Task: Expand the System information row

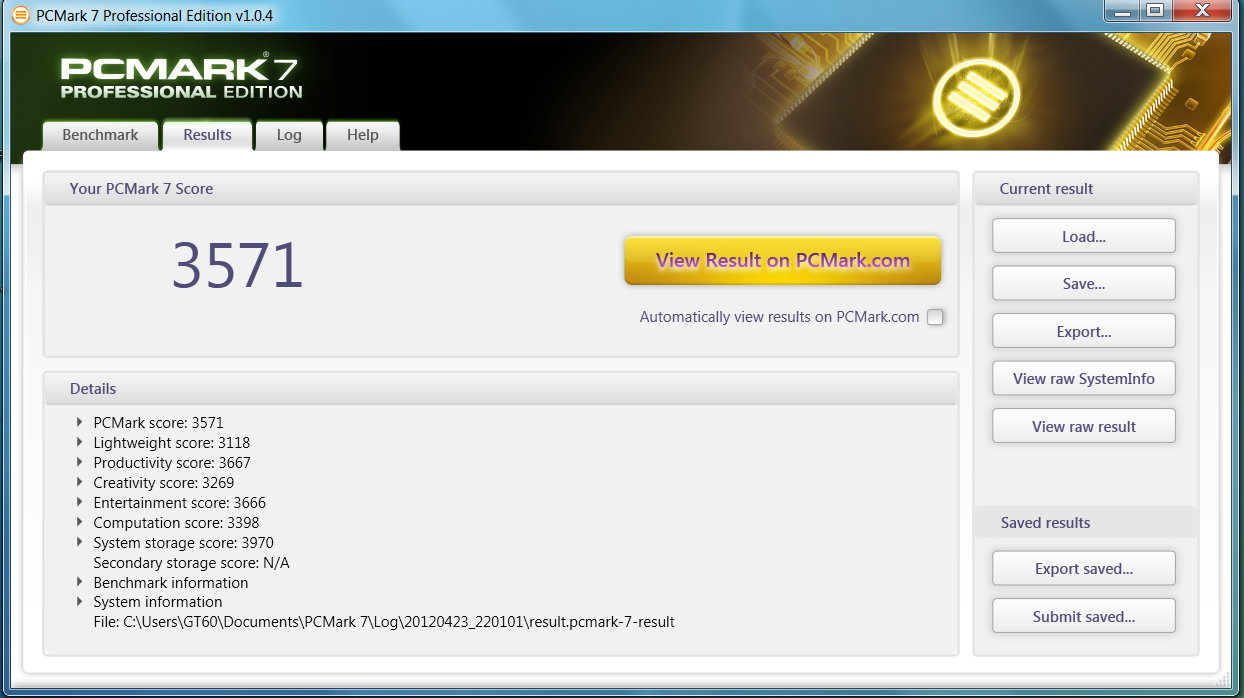Action: pyautogui.click(x=80, y=602)
